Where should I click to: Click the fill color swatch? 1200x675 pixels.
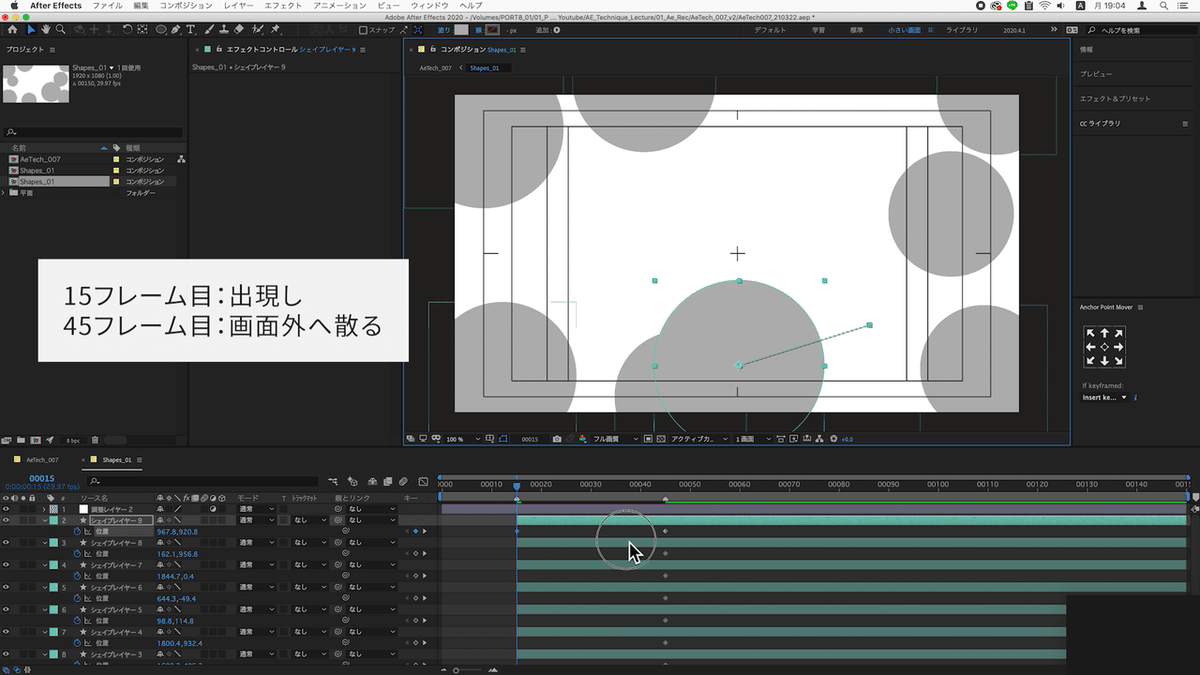click(x=460, y=30)
